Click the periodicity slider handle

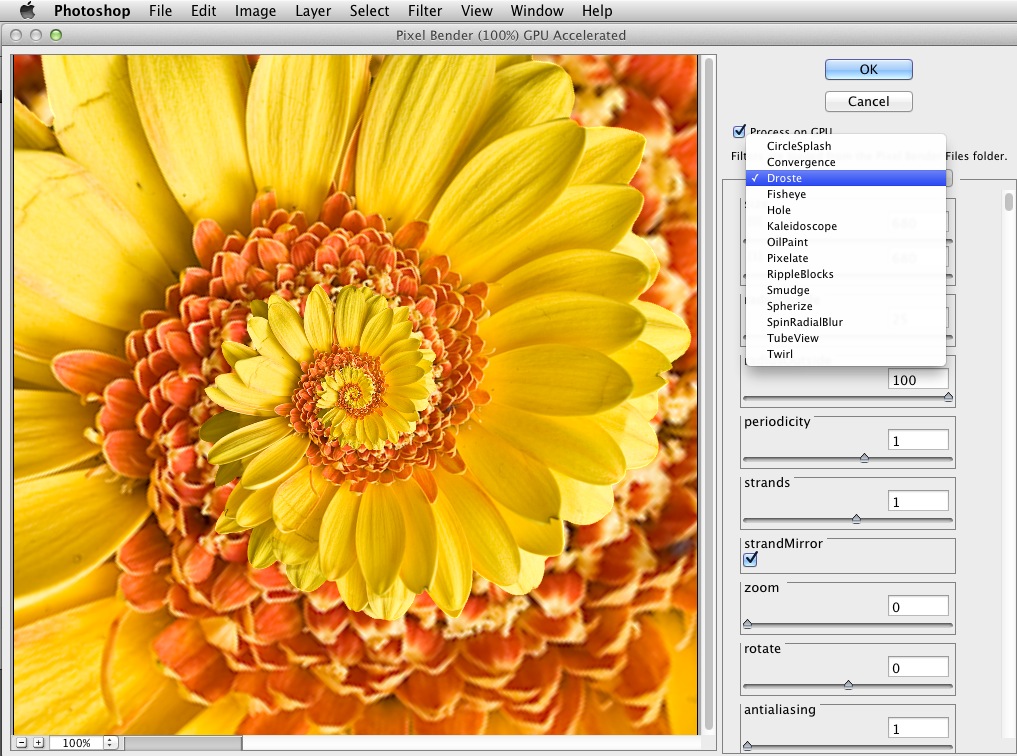tap(864, 458)
